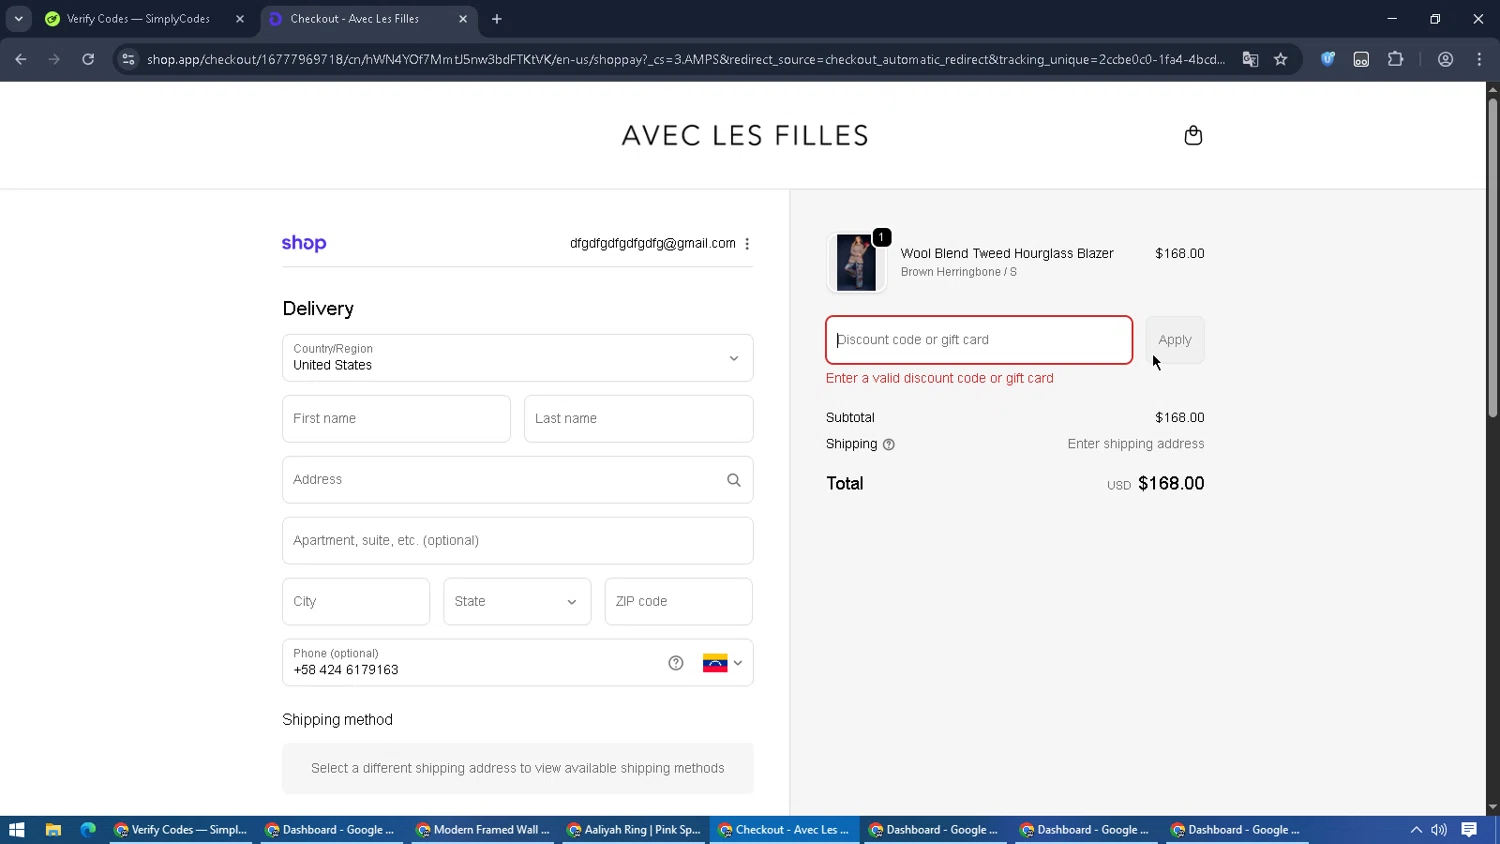
Task: Open the Windows Start menu
Action: point(16,830)
